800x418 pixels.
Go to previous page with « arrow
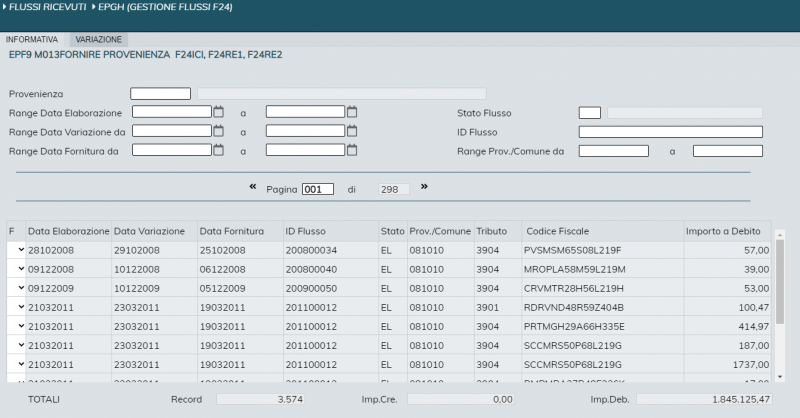253,187
